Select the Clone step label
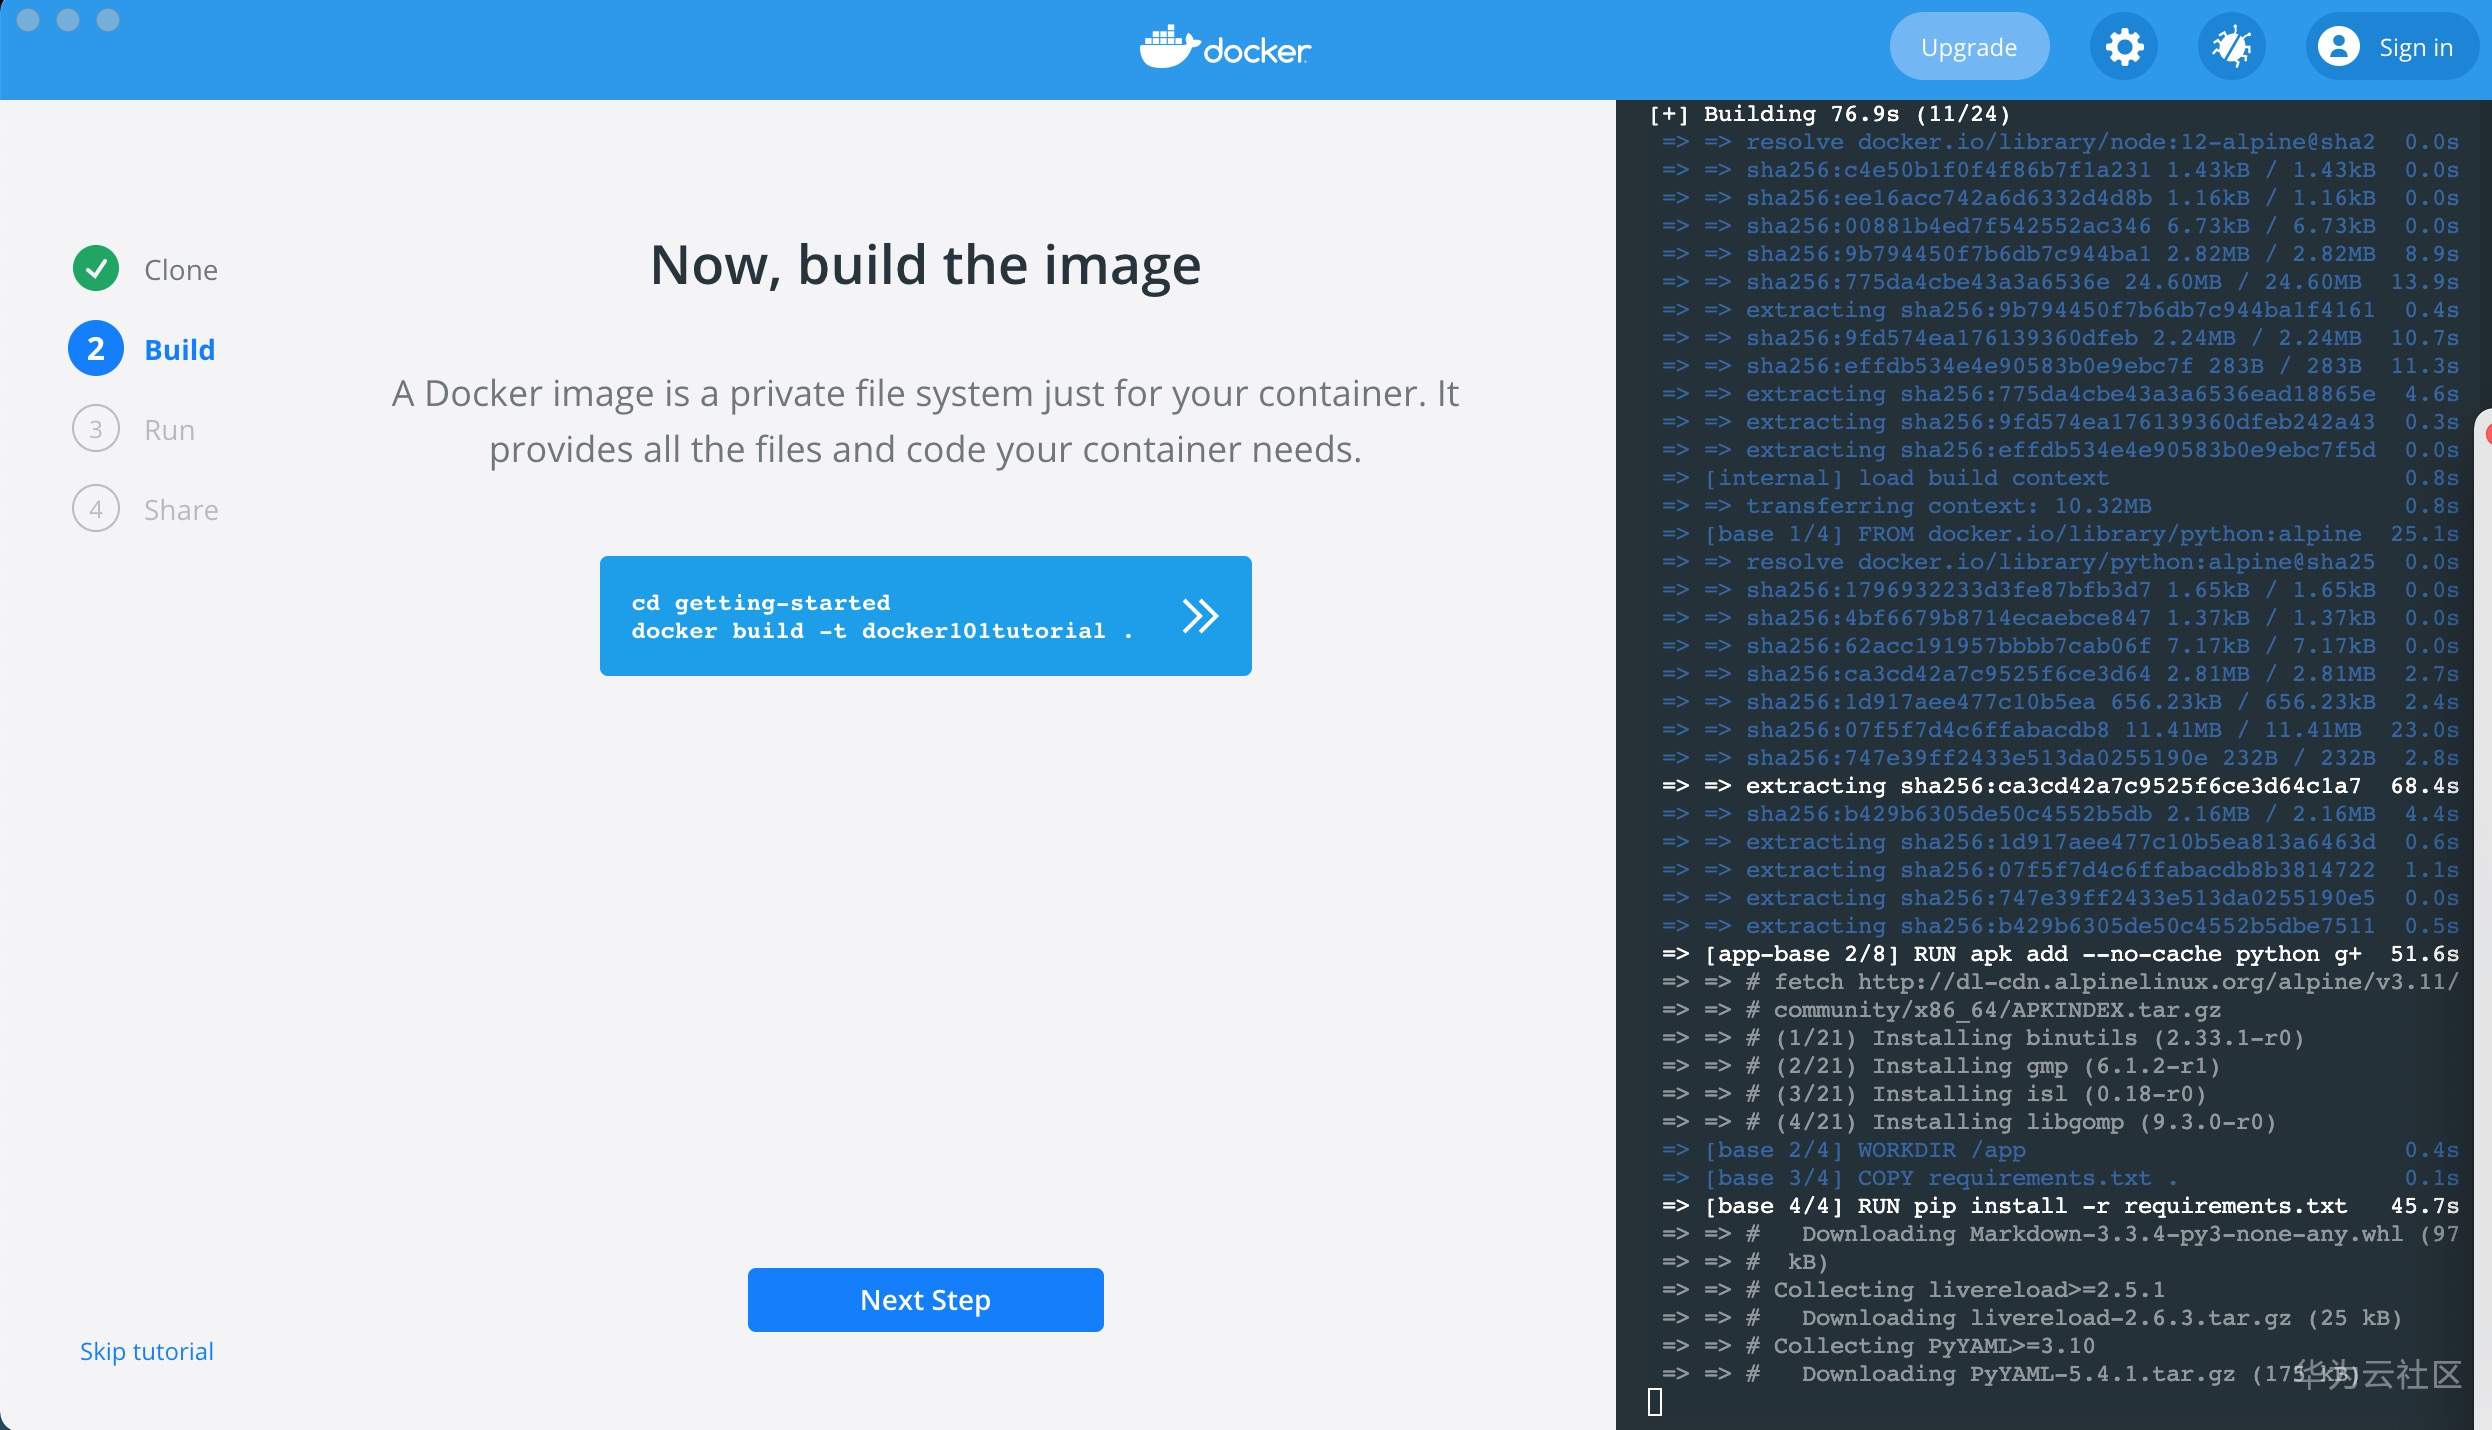The image size is (2492, 1430). [x=181, y=270]
